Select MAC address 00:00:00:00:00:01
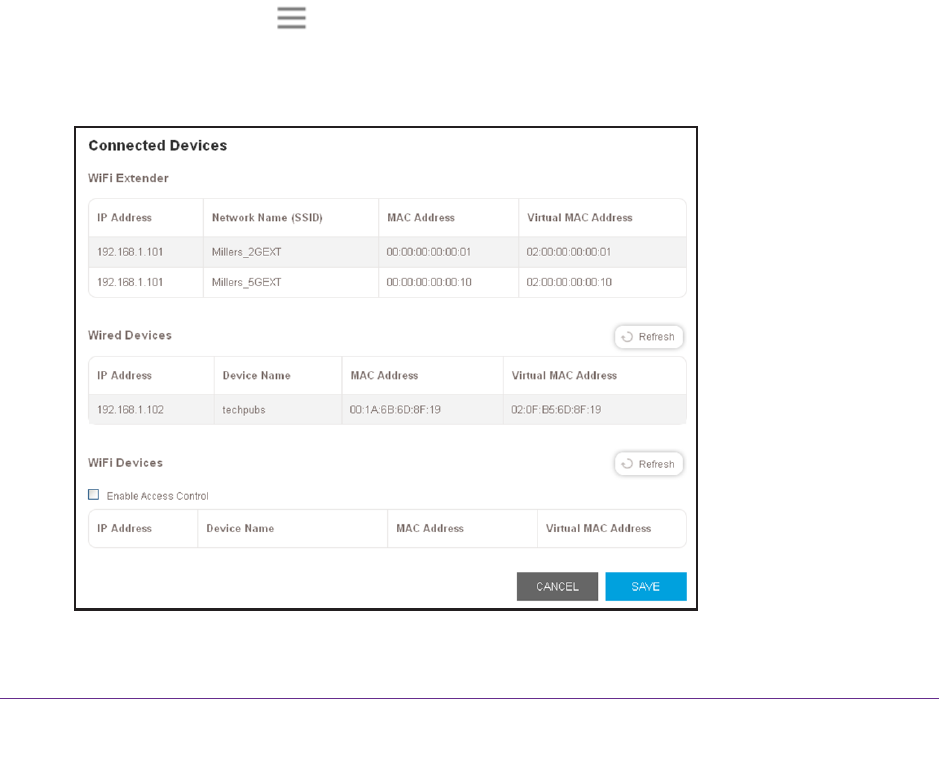Viewport: 939px width, 768px height. 429,252
